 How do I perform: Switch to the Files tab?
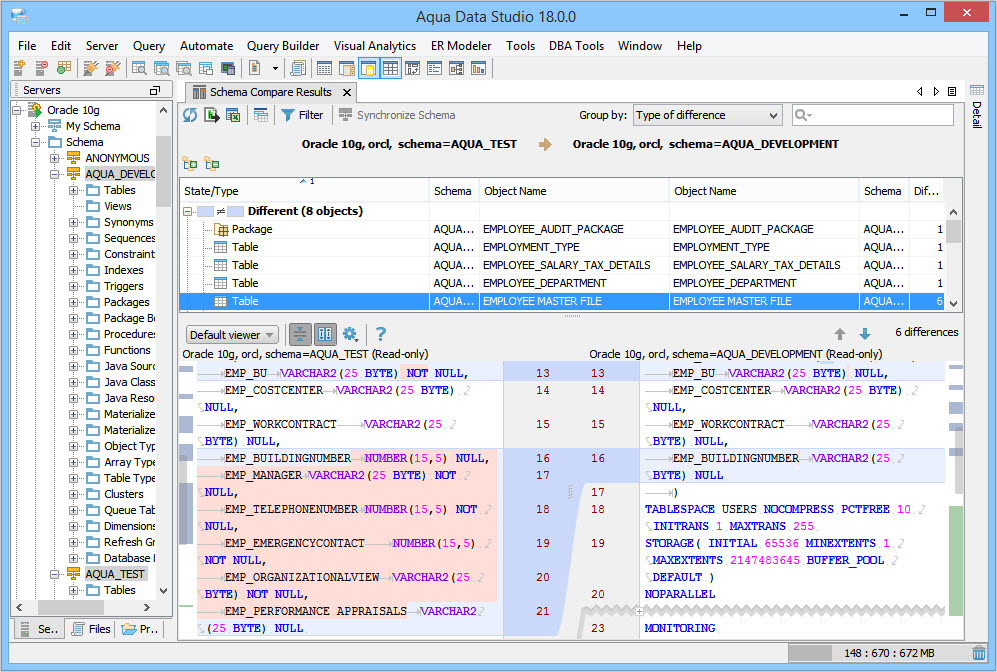click(90, 629)
